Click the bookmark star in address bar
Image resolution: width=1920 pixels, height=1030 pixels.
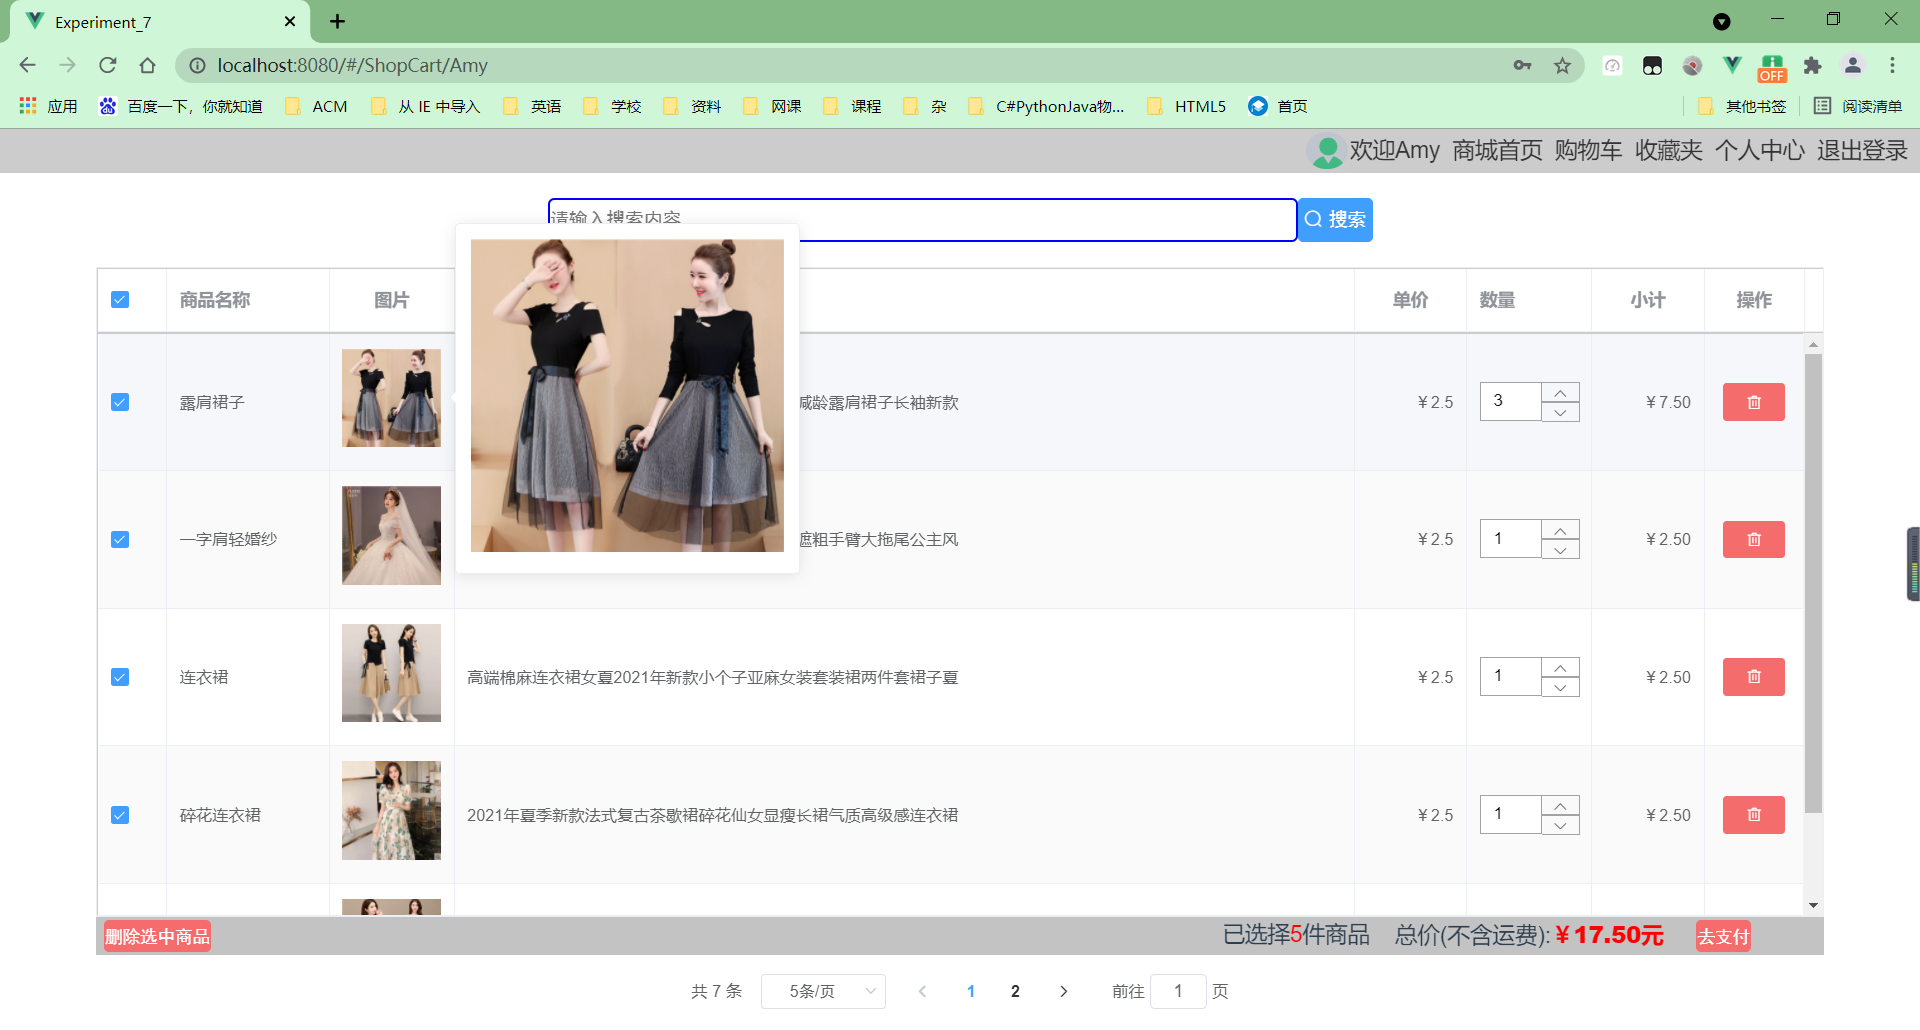pos(1561,65)
